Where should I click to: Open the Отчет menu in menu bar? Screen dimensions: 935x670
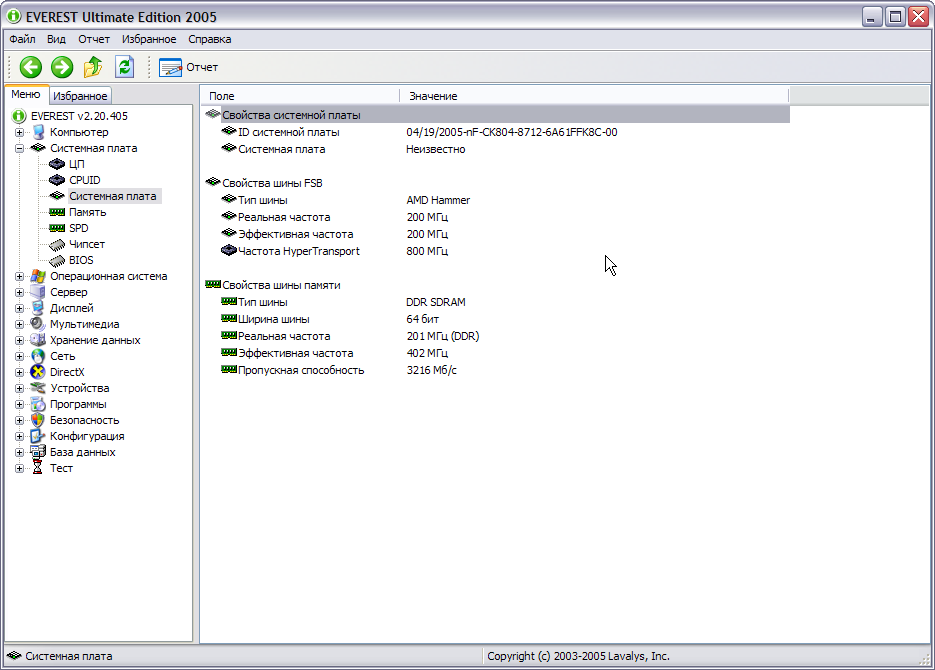click(x=94, y=39)
